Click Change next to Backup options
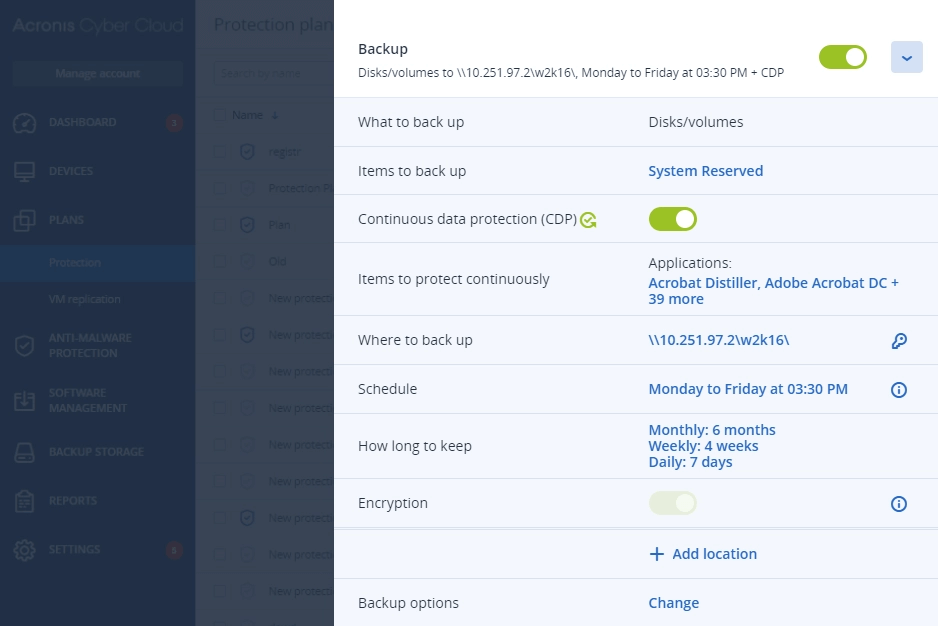Screen dimensions: 938x626 point(674,603)
